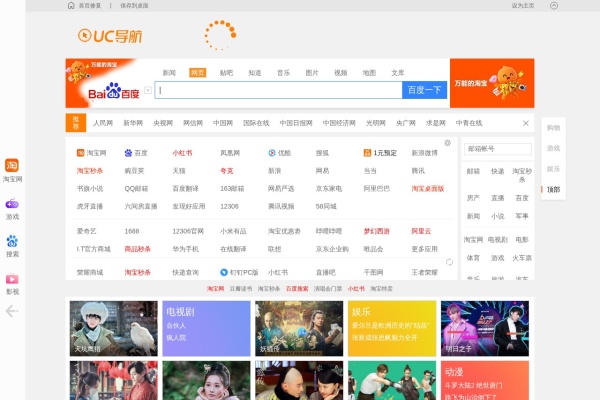The image size is (600, 400).
Task: Open the 搜索 paw icon in left sidebar
Action: click(x=12, y=241)
